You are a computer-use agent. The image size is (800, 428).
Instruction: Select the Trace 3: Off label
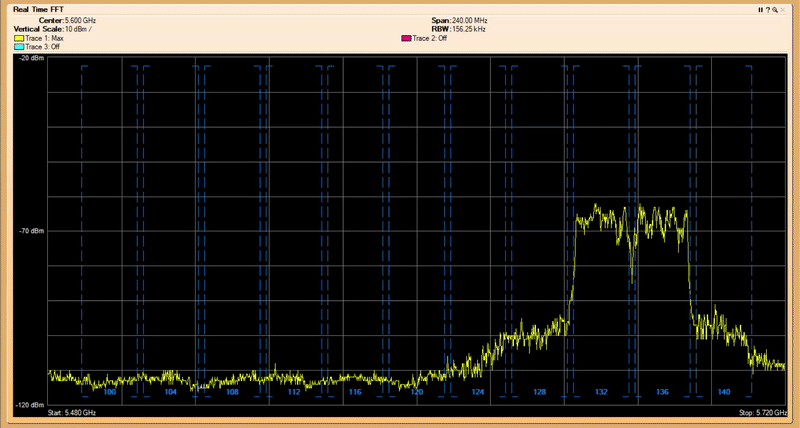pyautogui.click(x=42, y=47)
